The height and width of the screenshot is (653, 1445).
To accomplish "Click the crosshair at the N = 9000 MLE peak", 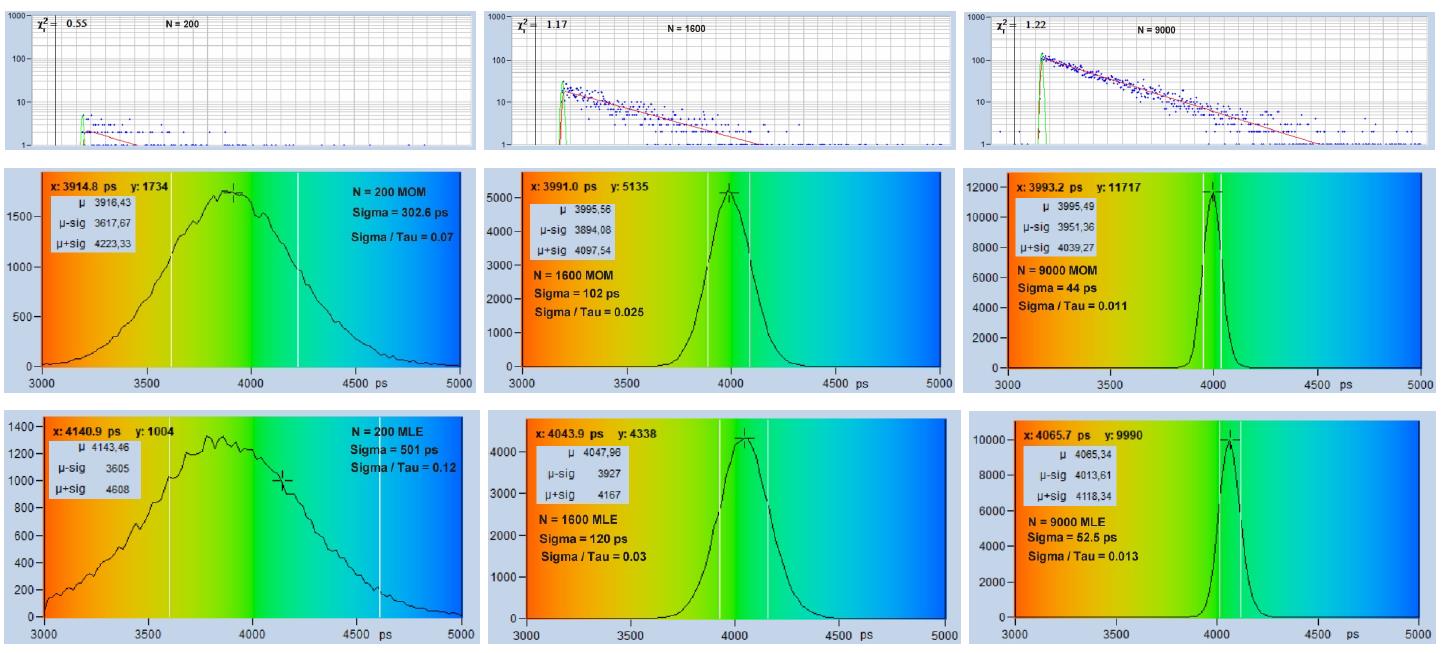I will pyautogui.click(x=1229, y=439).
